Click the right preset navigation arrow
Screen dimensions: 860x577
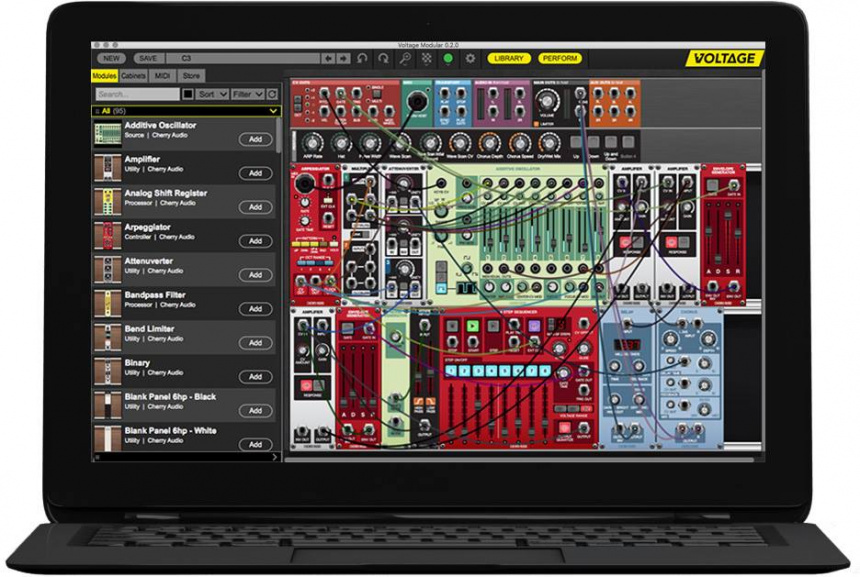click(341, 58)
